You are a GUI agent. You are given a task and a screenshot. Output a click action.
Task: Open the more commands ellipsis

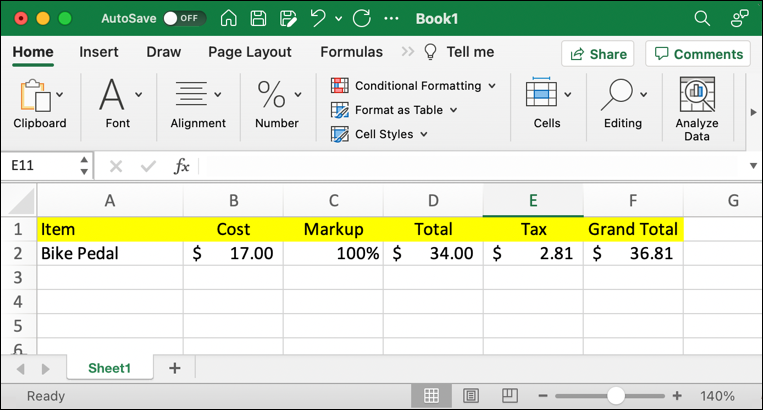tap(391, 19)
